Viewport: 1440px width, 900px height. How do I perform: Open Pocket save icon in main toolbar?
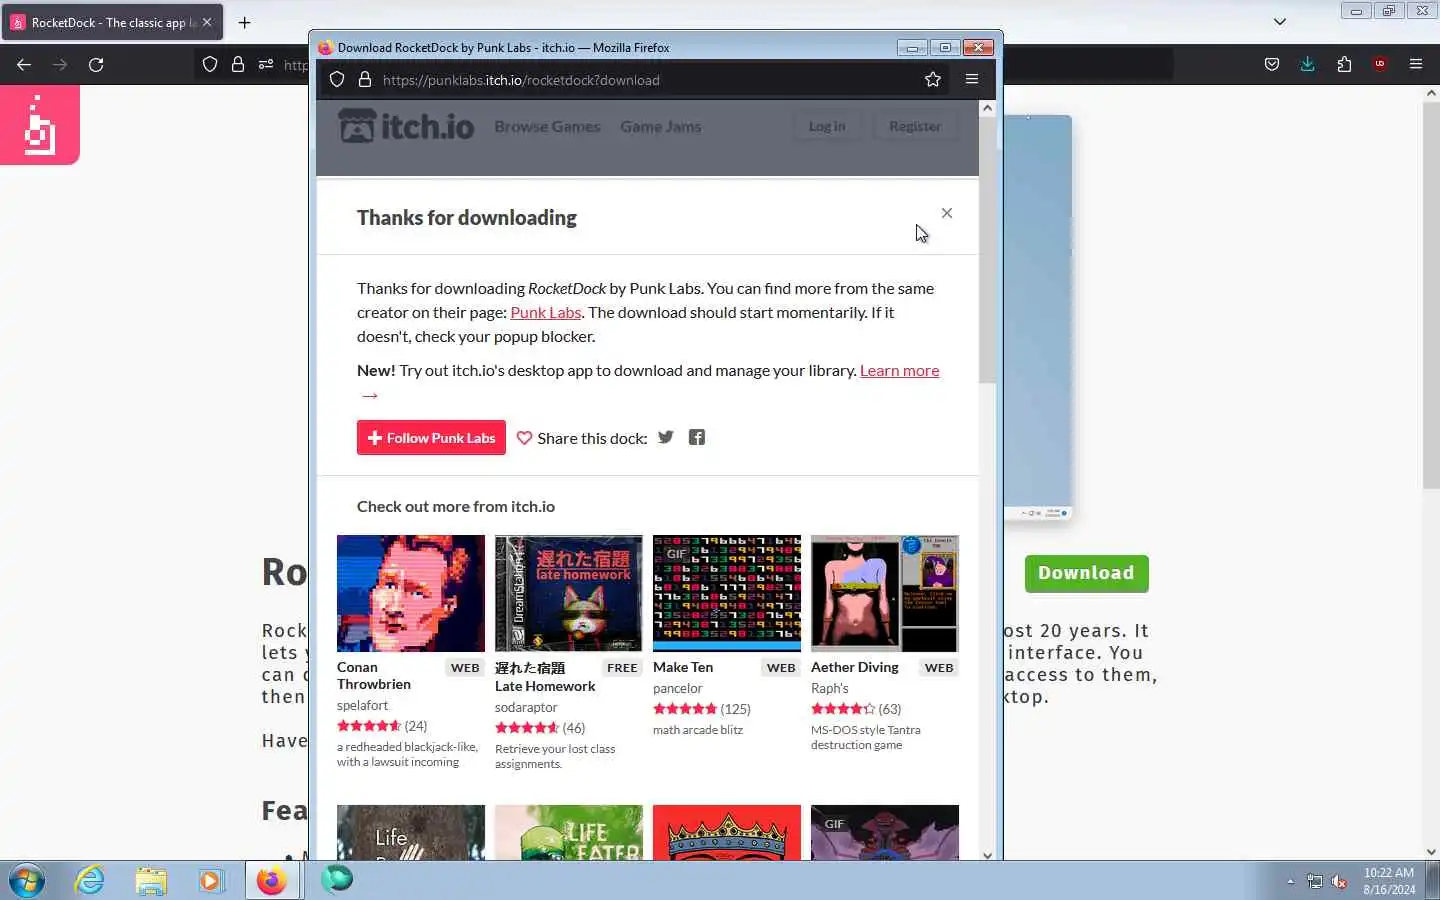pos(1272,64)
